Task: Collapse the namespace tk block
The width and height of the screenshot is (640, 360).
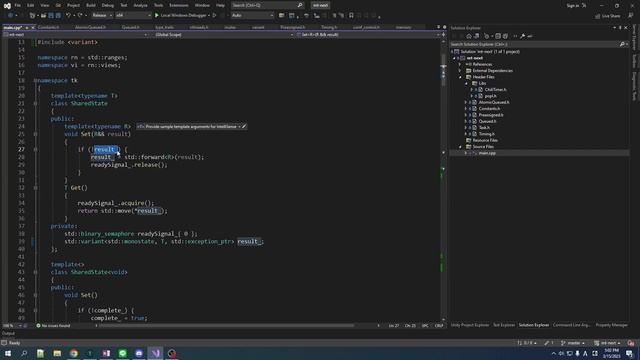Action: 36,80
